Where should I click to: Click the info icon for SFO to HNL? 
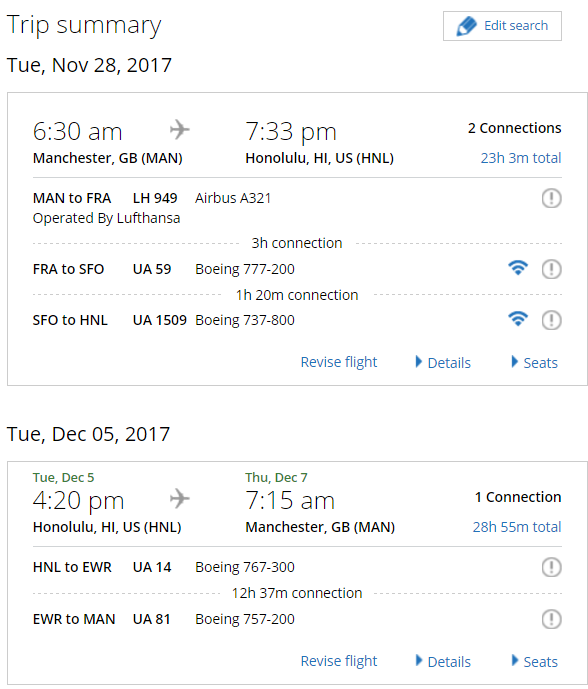click(x=551, y=320)
